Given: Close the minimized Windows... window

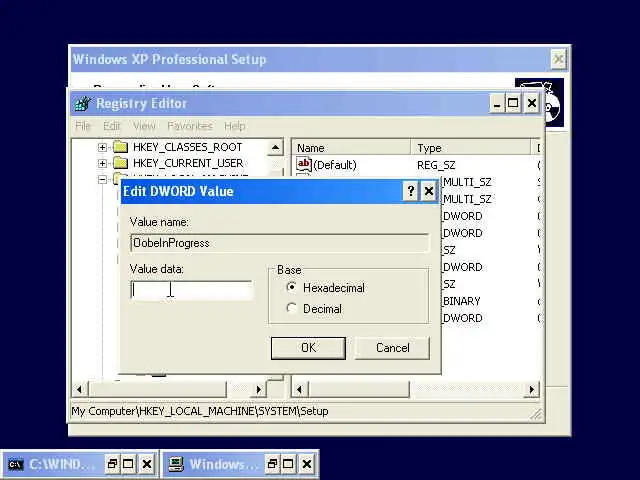Looking at the screenshot, I should coord(307,464).
